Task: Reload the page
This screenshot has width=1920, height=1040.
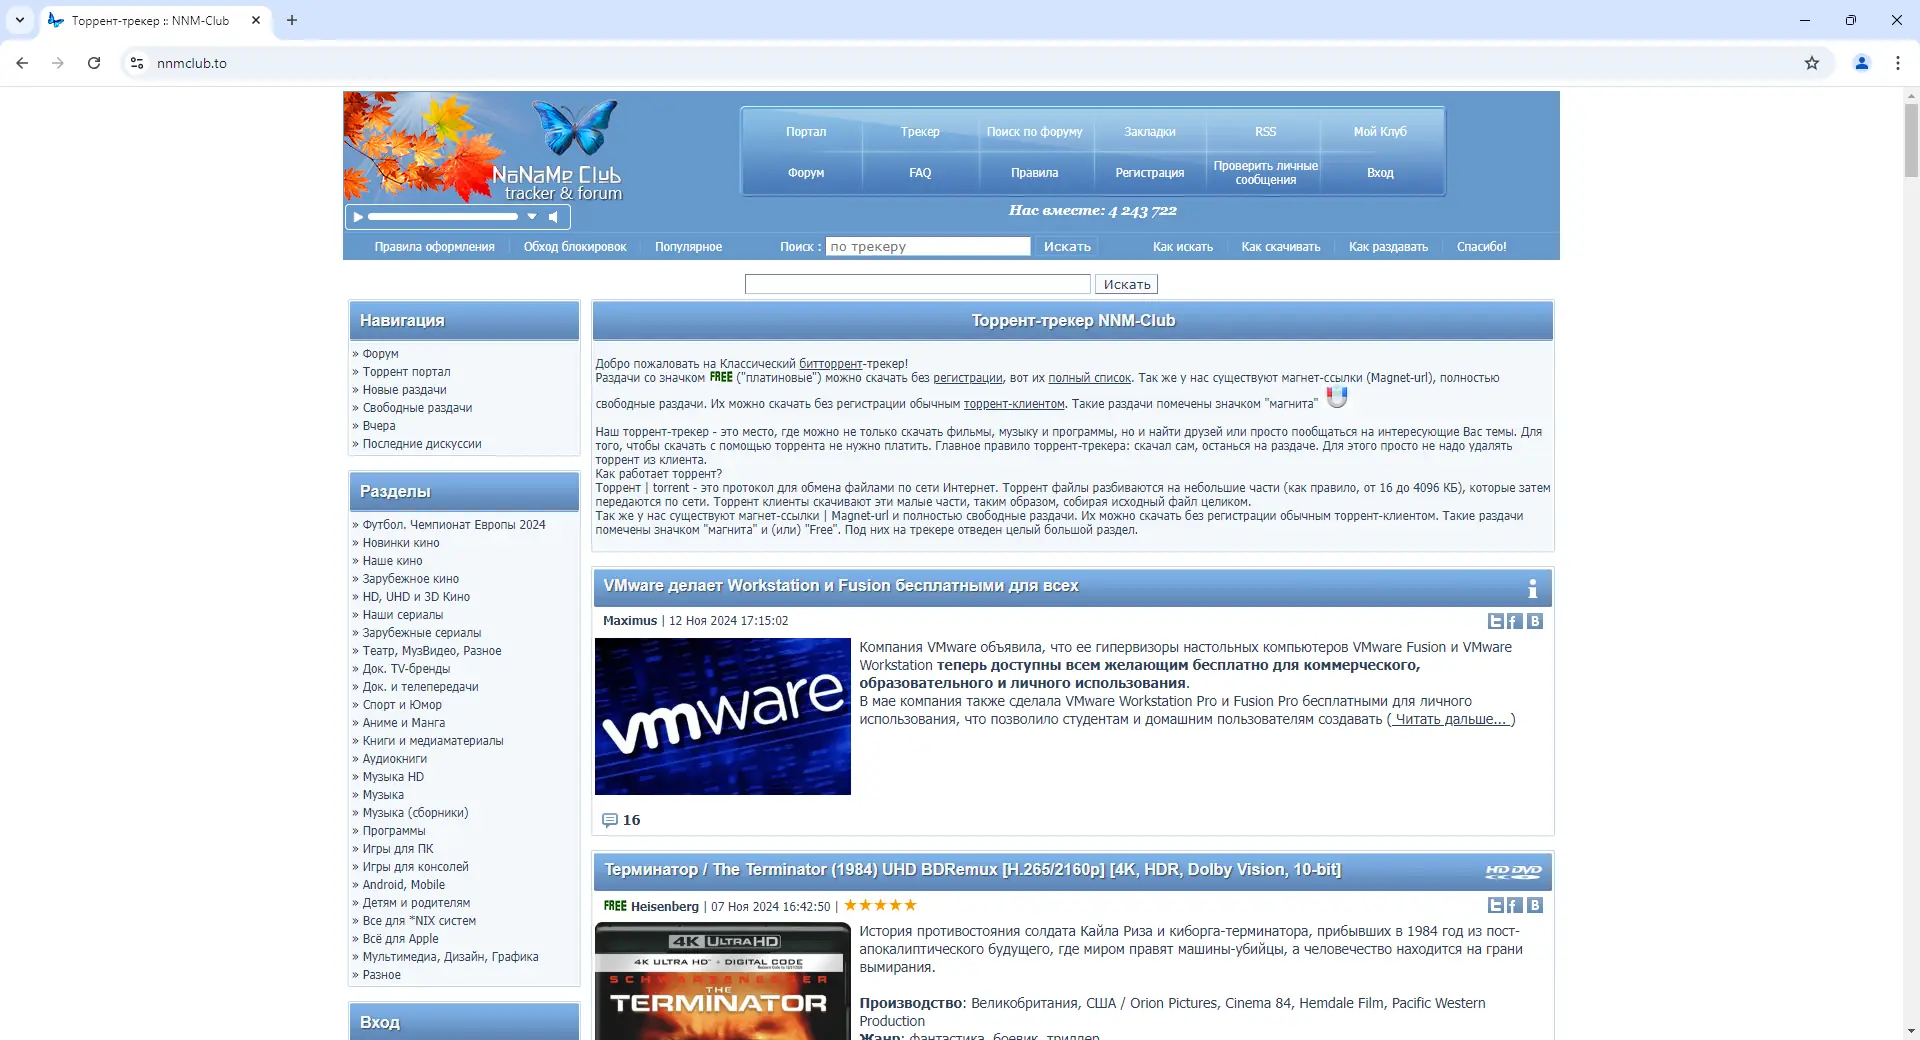Action: coord(94,63)
